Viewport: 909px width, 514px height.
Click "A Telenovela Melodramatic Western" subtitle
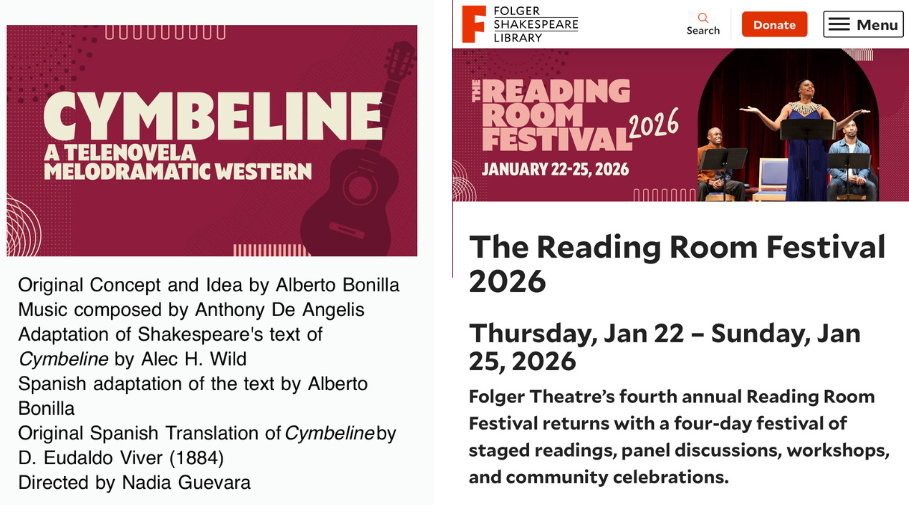coord(177,161)
